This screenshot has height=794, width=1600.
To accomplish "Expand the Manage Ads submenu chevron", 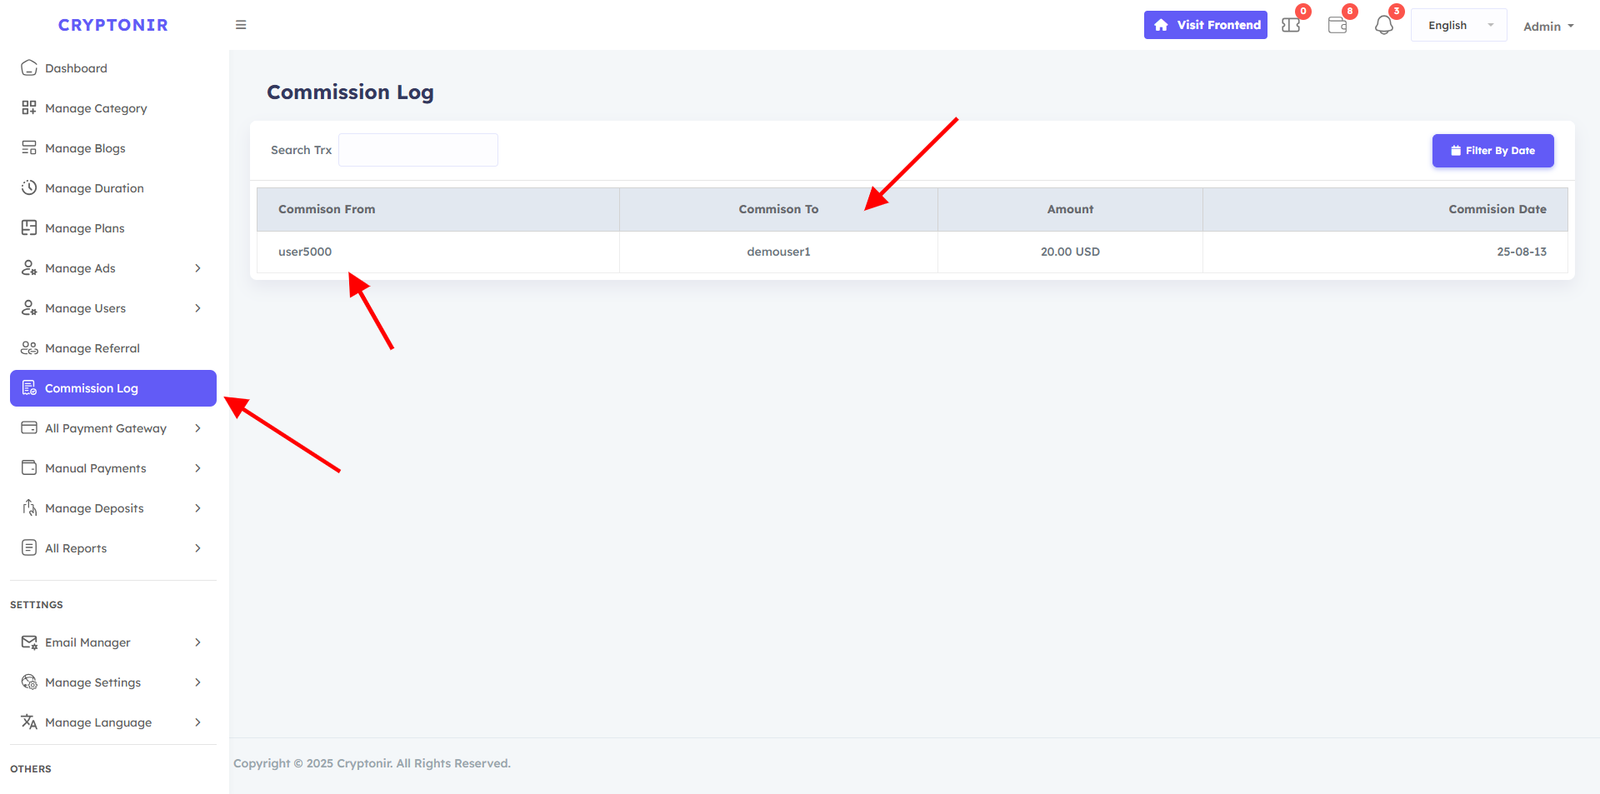I will [x=198, y=268].
